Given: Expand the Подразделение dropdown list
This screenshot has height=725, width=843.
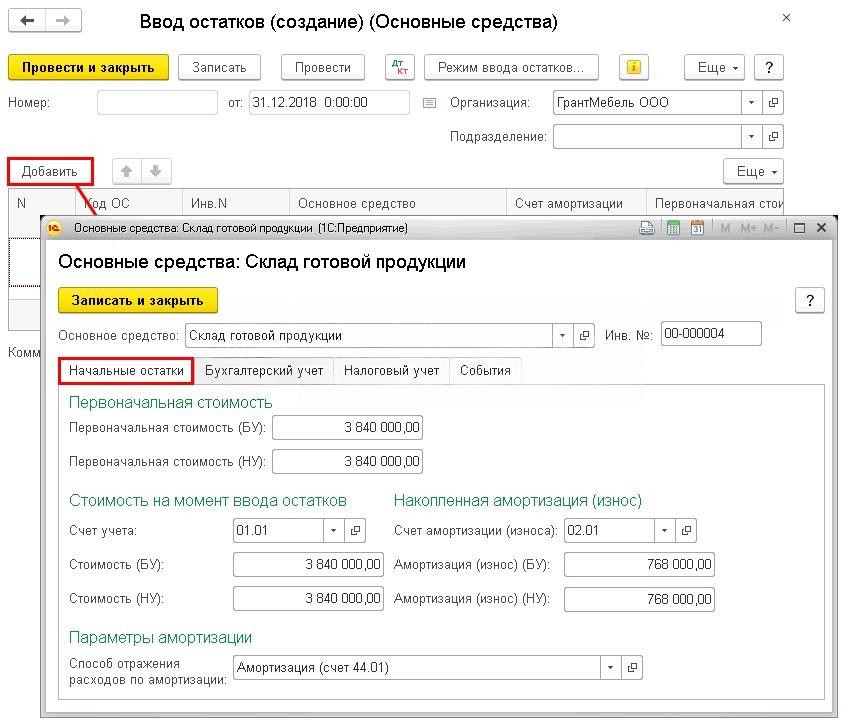Looking at the screenshot, I should pos(752,137).
